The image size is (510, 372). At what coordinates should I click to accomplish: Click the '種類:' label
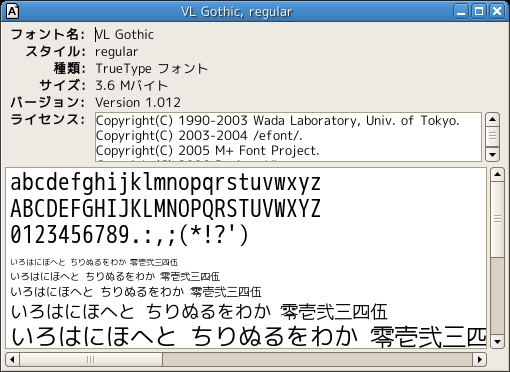70,68
